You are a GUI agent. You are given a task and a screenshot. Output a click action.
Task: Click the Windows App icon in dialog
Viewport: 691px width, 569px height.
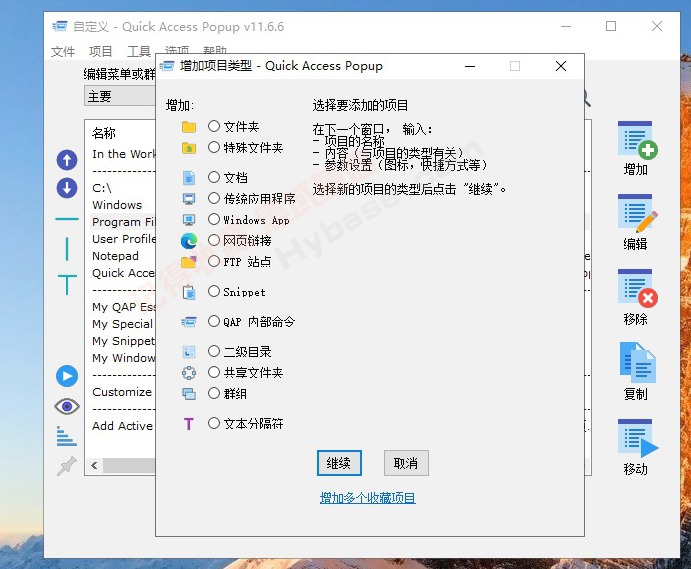click(189, 219)
